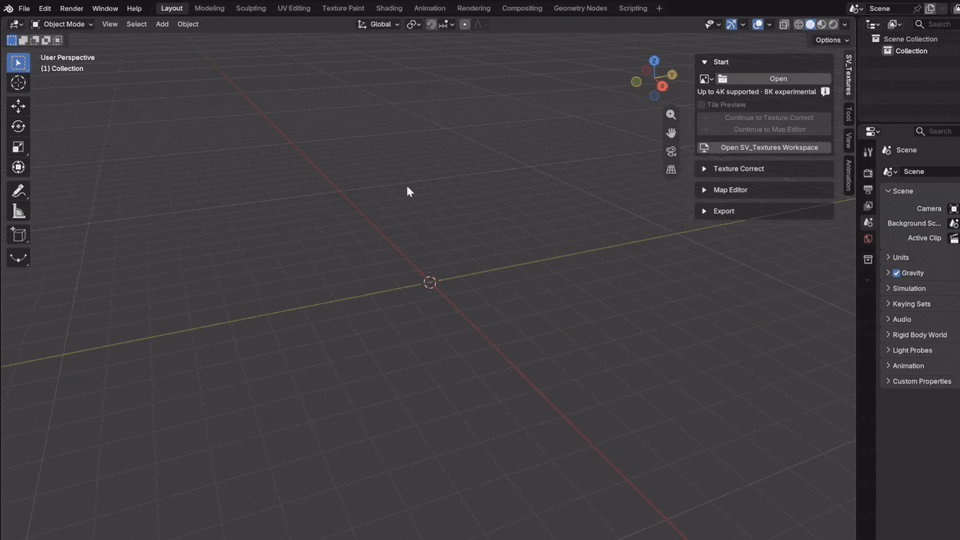Screen dimensions: 960x540
Task: Click the Pan view hand icon
Action: [x=671, y=133]
